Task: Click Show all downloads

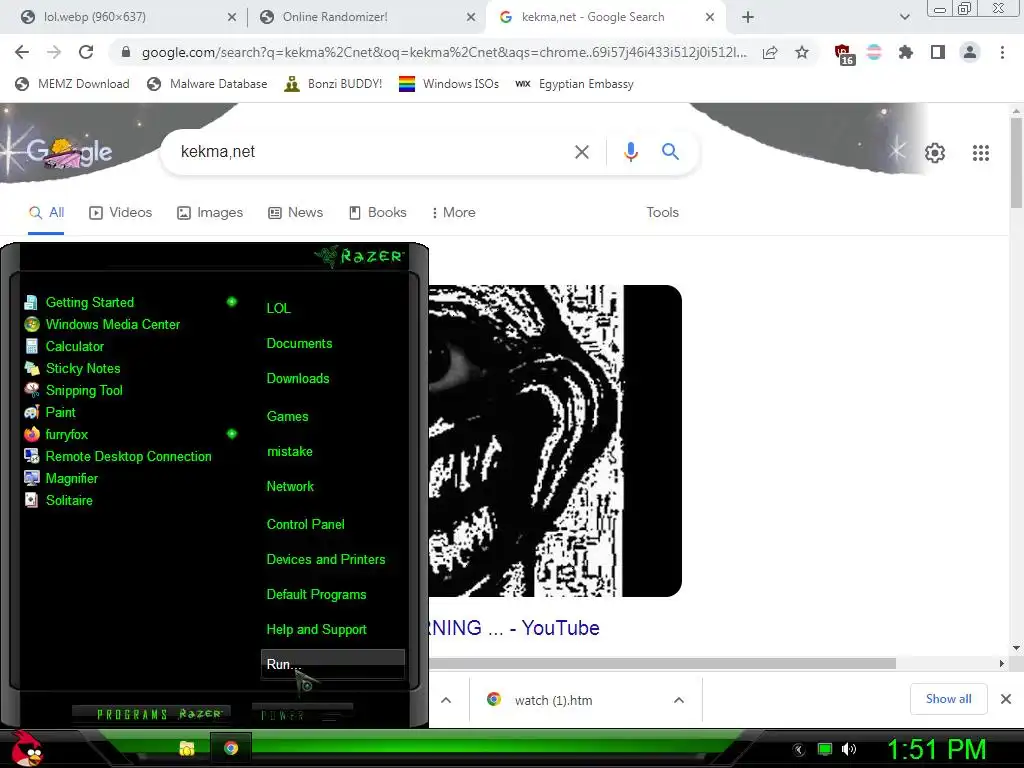Action: click(x=948, y=699)
